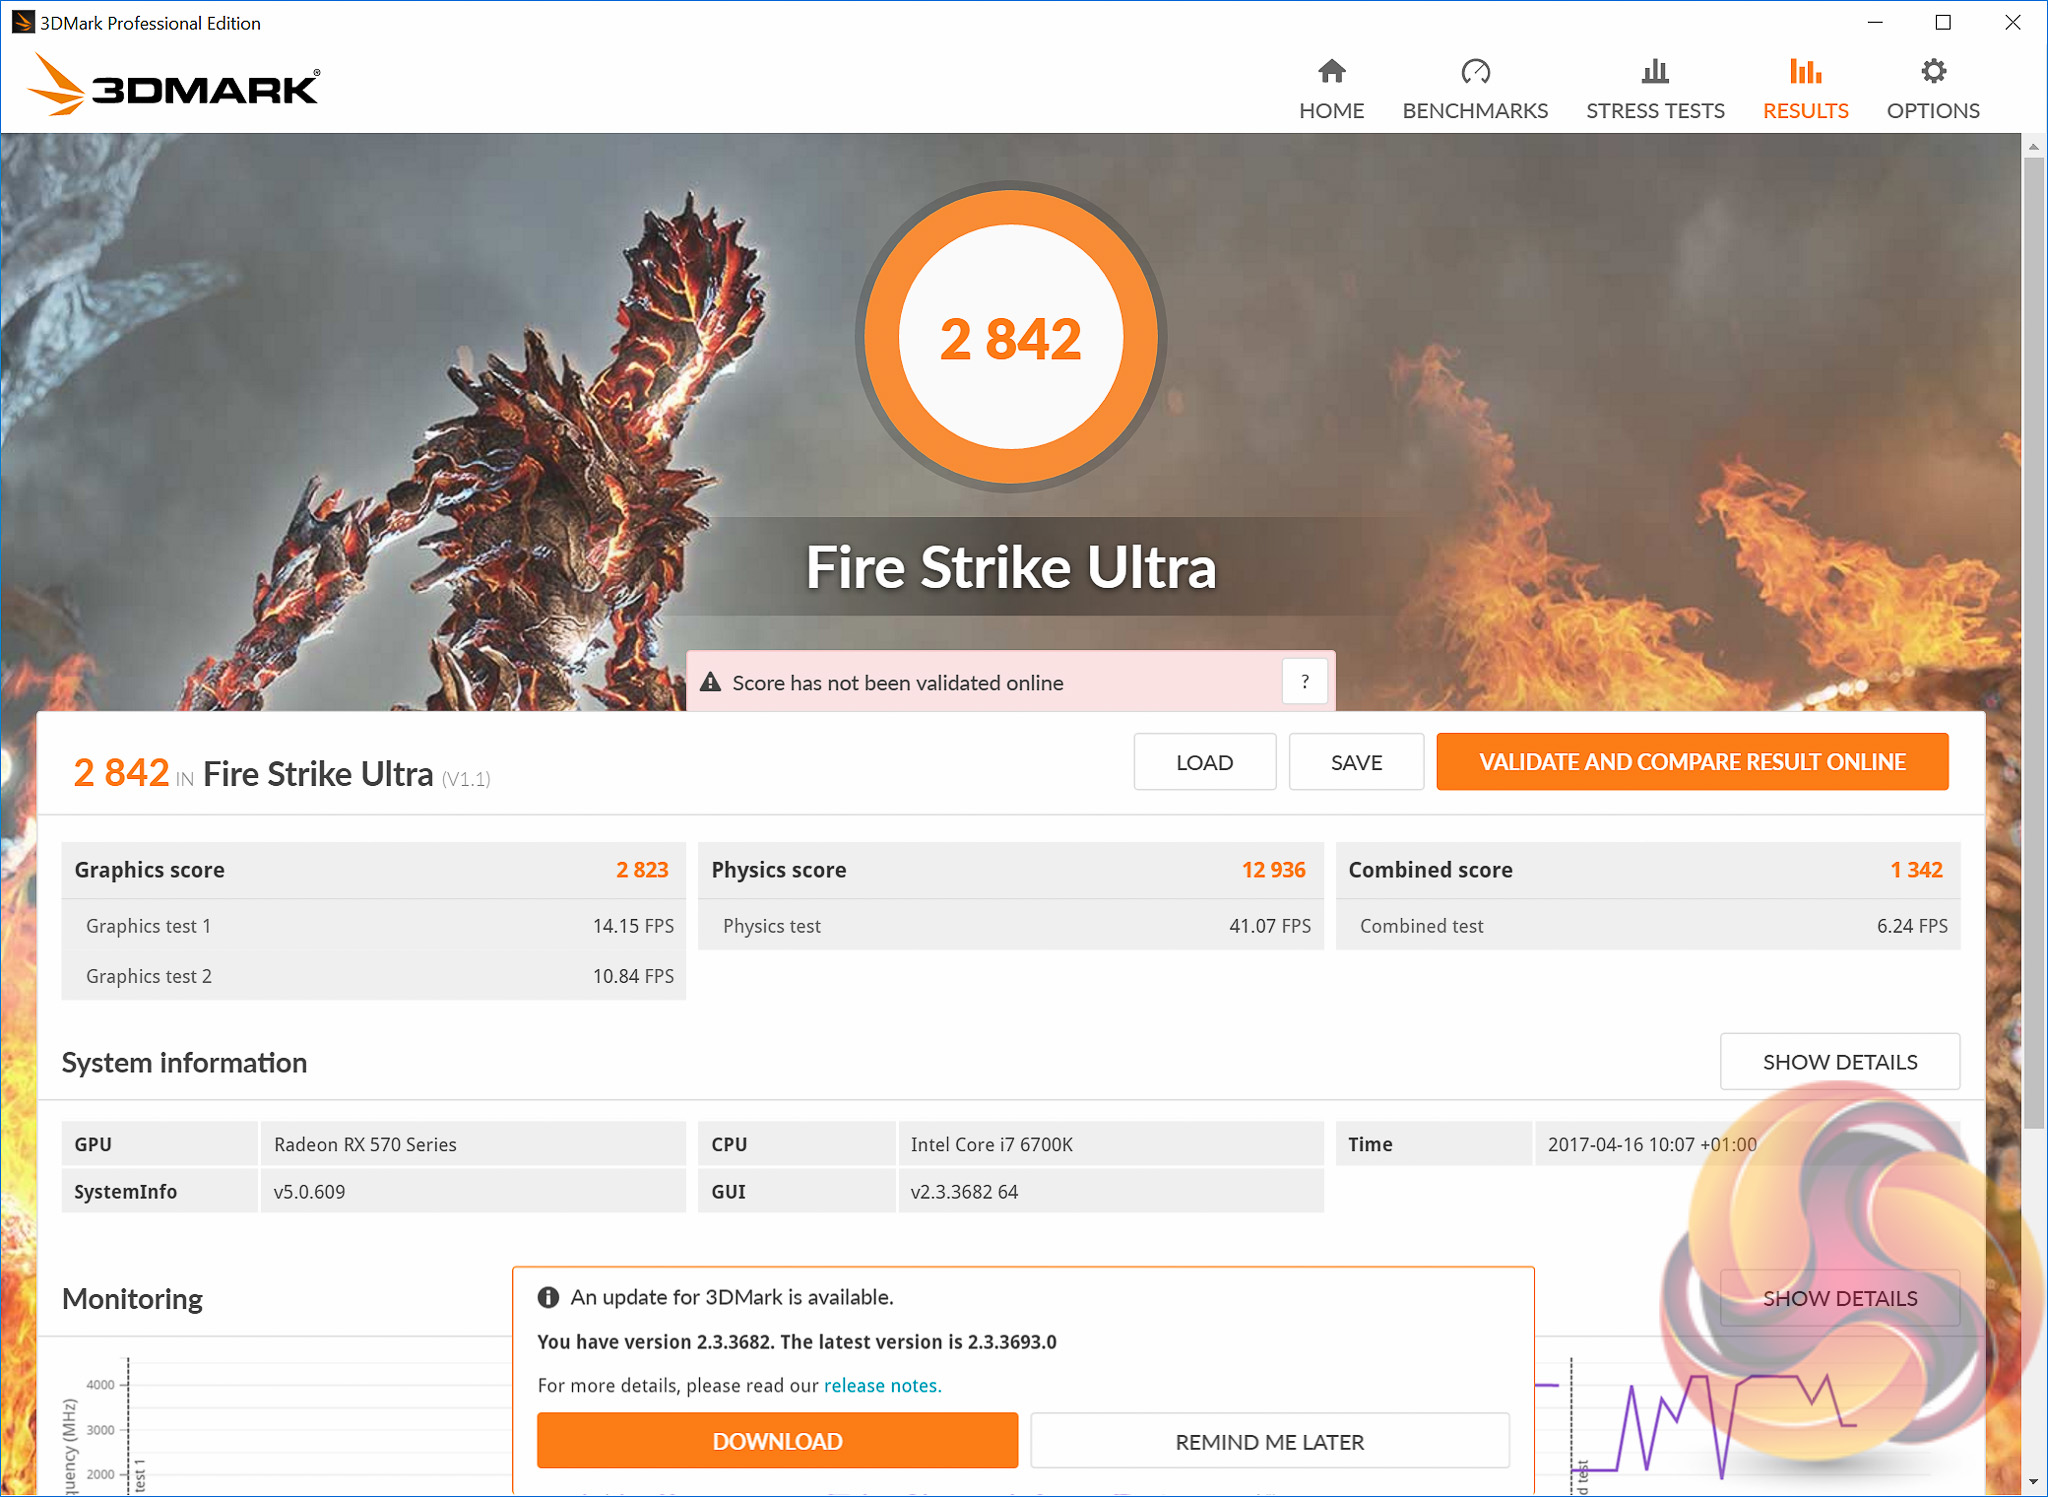Select the BENCHMARKS tab label
Image resolution: width=2048 pixels, height=1497 pixels.
1475,111
